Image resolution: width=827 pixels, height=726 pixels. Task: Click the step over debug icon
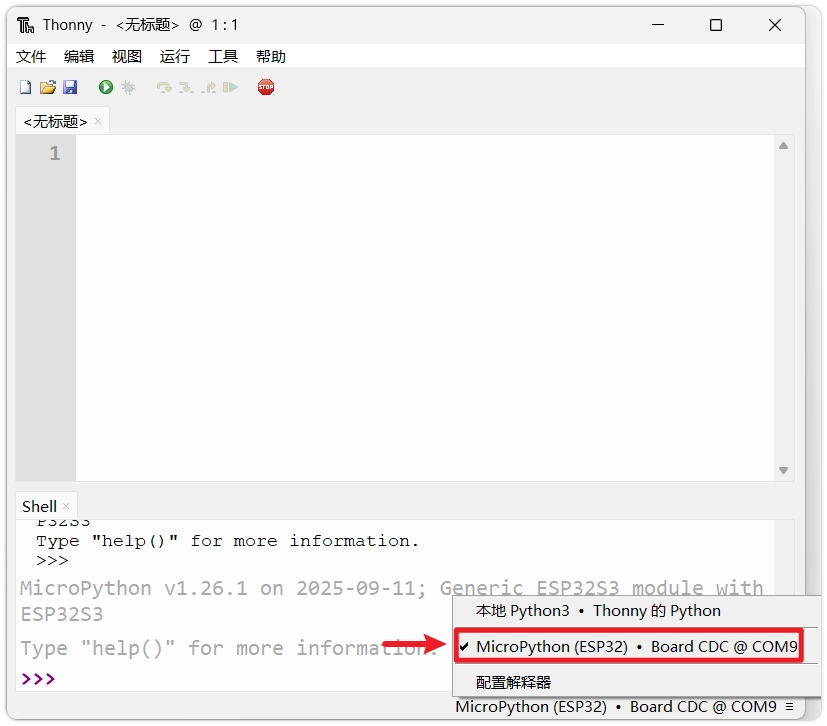[164, 88]
